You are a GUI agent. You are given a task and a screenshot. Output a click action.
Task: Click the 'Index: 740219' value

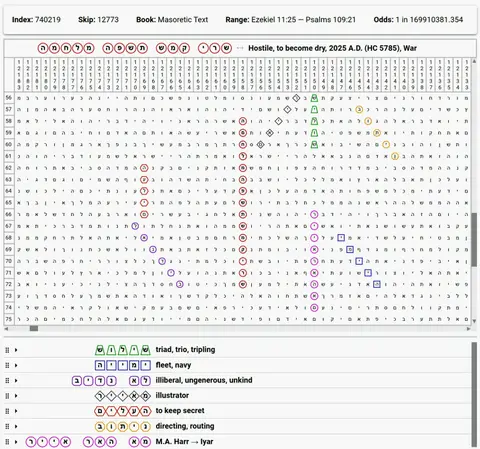tap(36, 20)
